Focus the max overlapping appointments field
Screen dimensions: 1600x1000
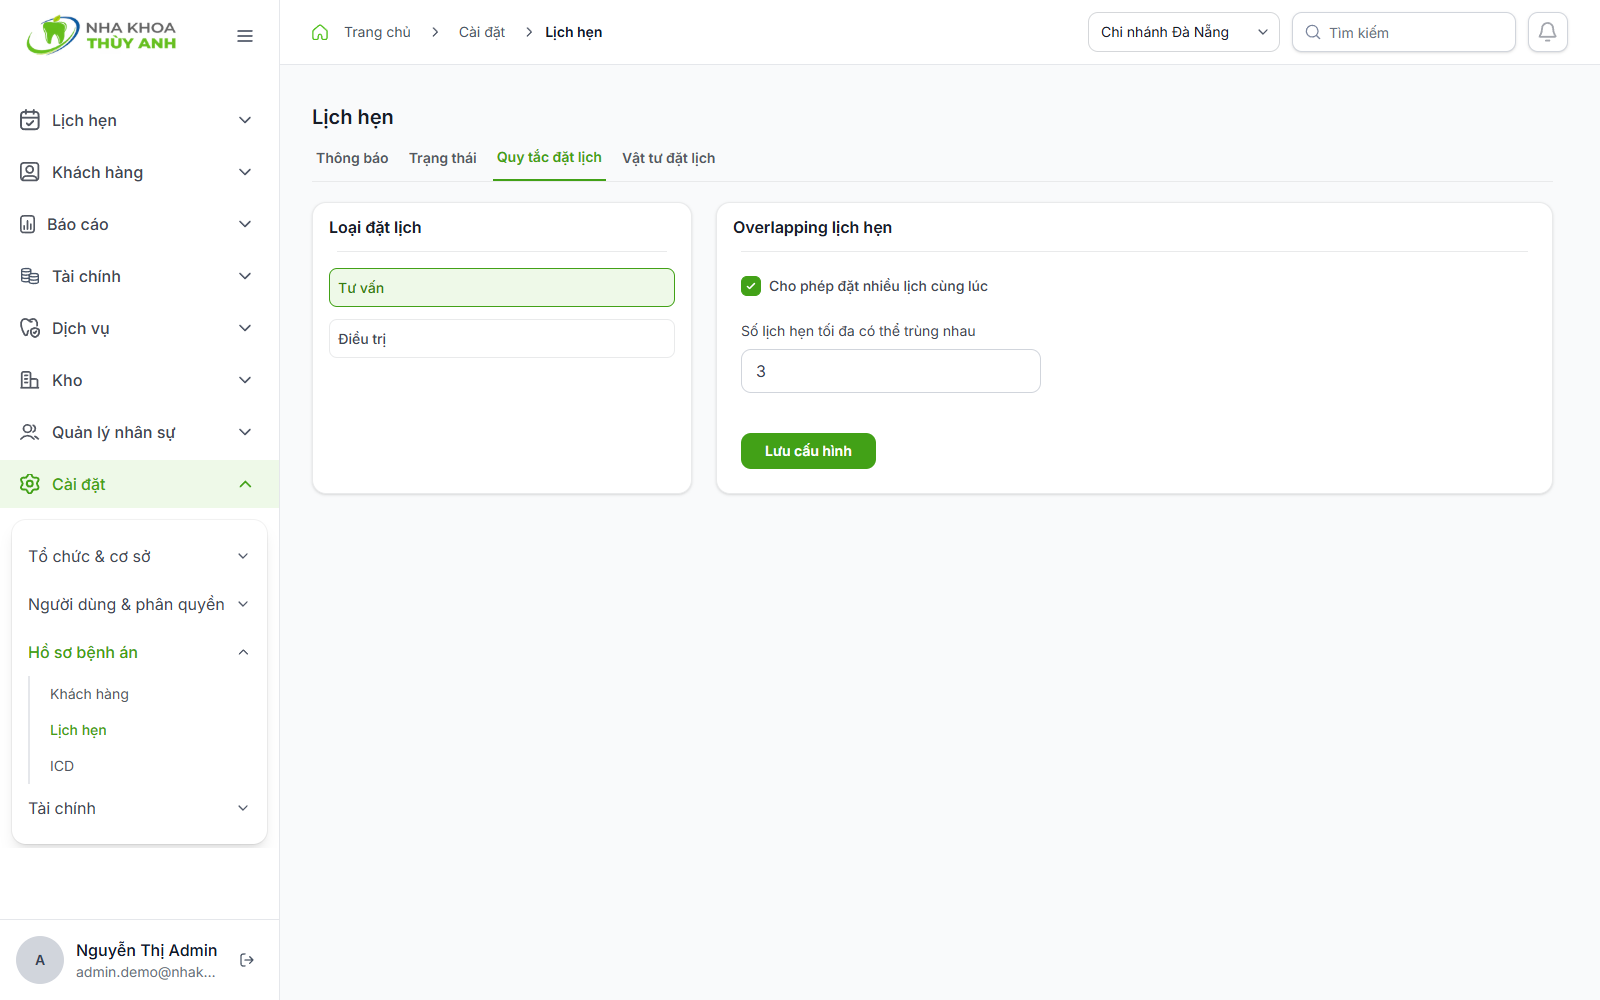891,371
